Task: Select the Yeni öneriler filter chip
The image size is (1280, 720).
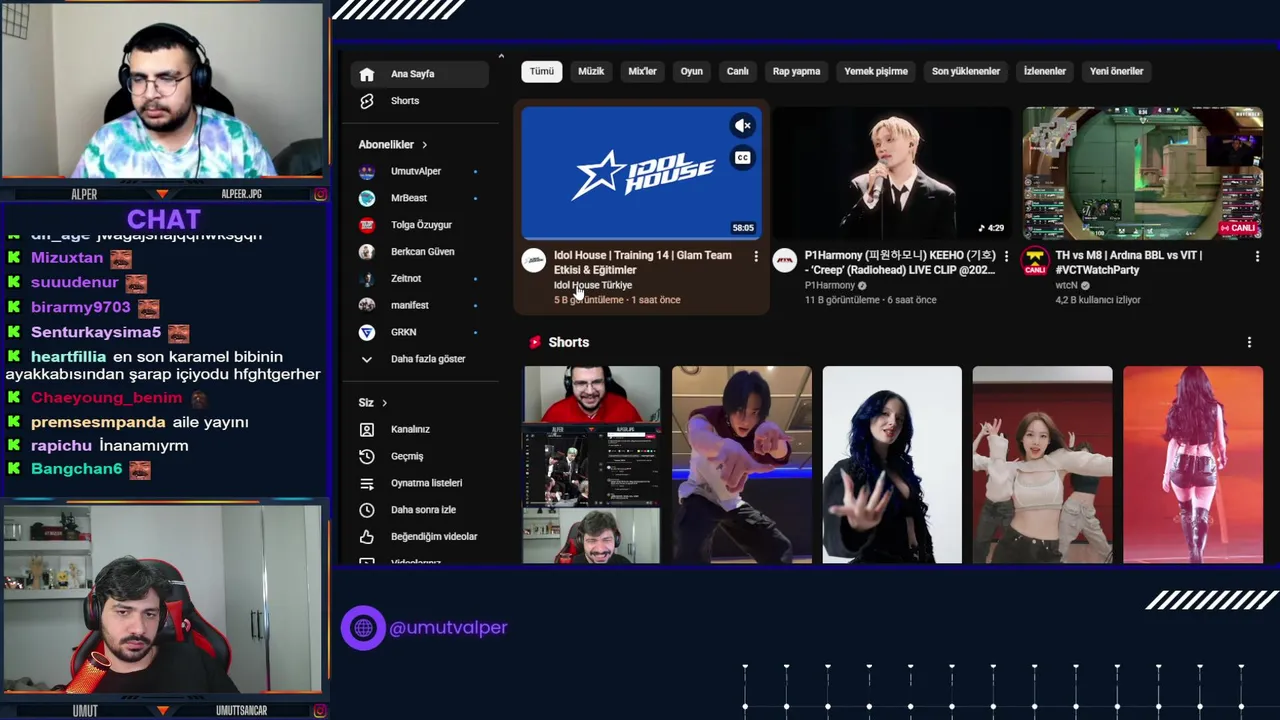Action: [x=1116, y=71]
